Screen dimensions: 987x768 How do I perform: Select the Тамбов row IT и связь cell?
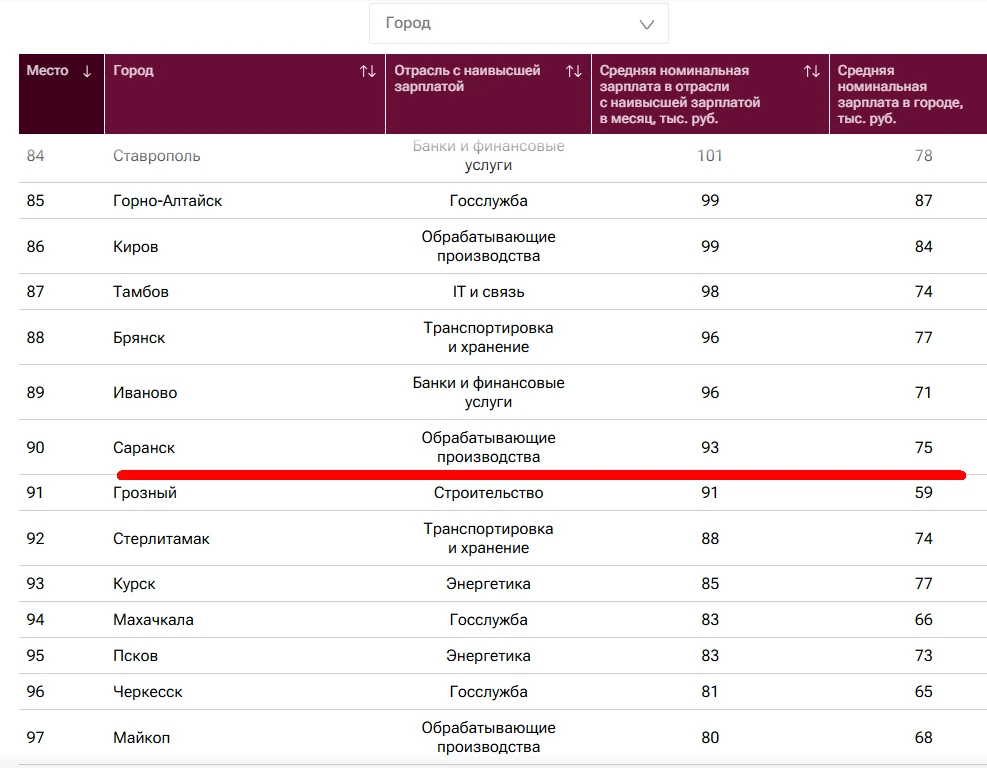pos(488,292)
